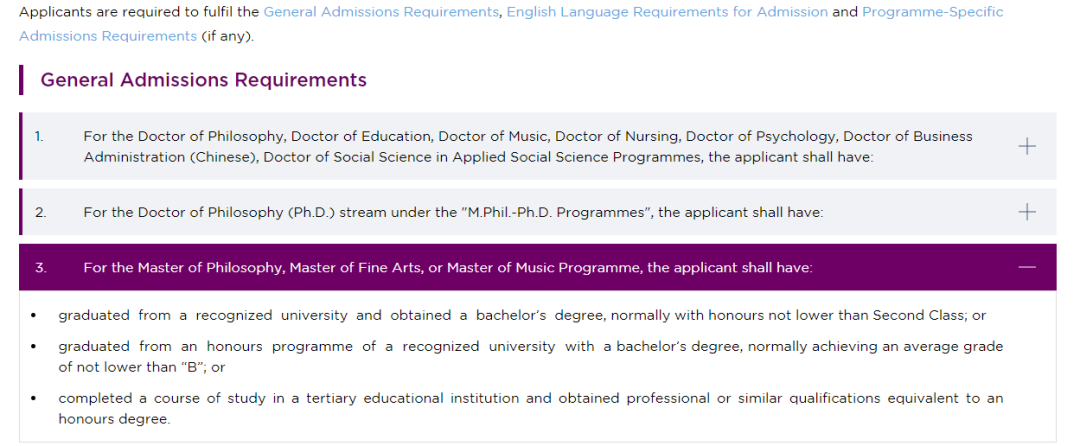Open the General Admissions Requirements link
Viewport: 1080px width, 446px height.
pyautogui.click(x=381, y=12)
